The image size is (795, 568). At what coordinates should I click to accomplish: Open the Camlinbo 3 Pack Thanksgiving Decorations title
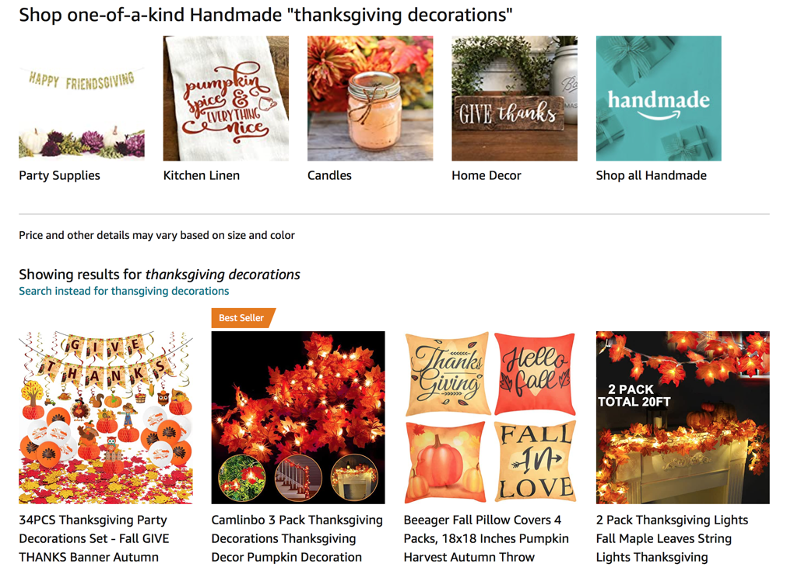coord(297,539)
